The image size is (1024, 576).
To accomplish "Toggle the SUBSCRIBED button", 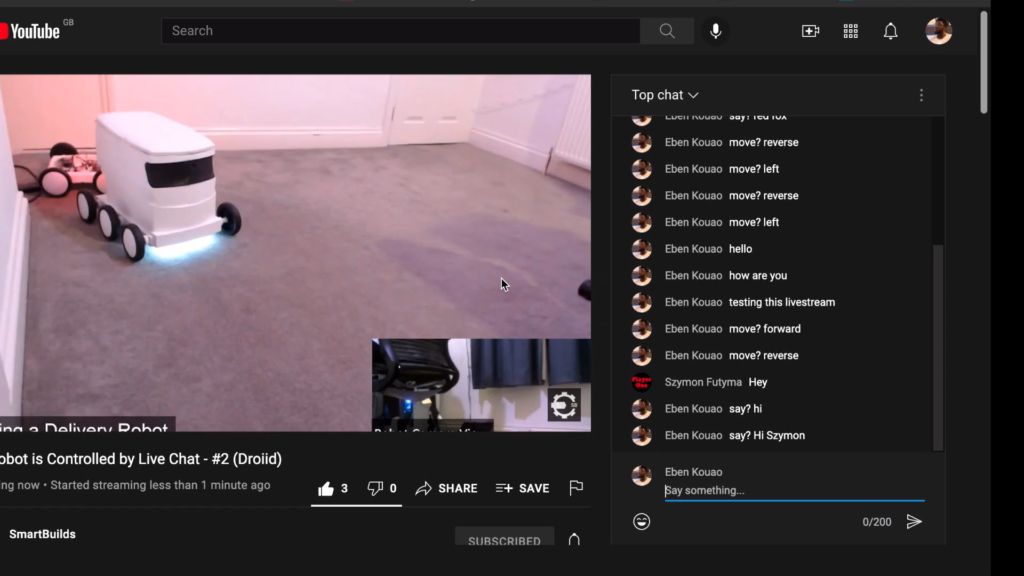I will (x=504, y=537).
